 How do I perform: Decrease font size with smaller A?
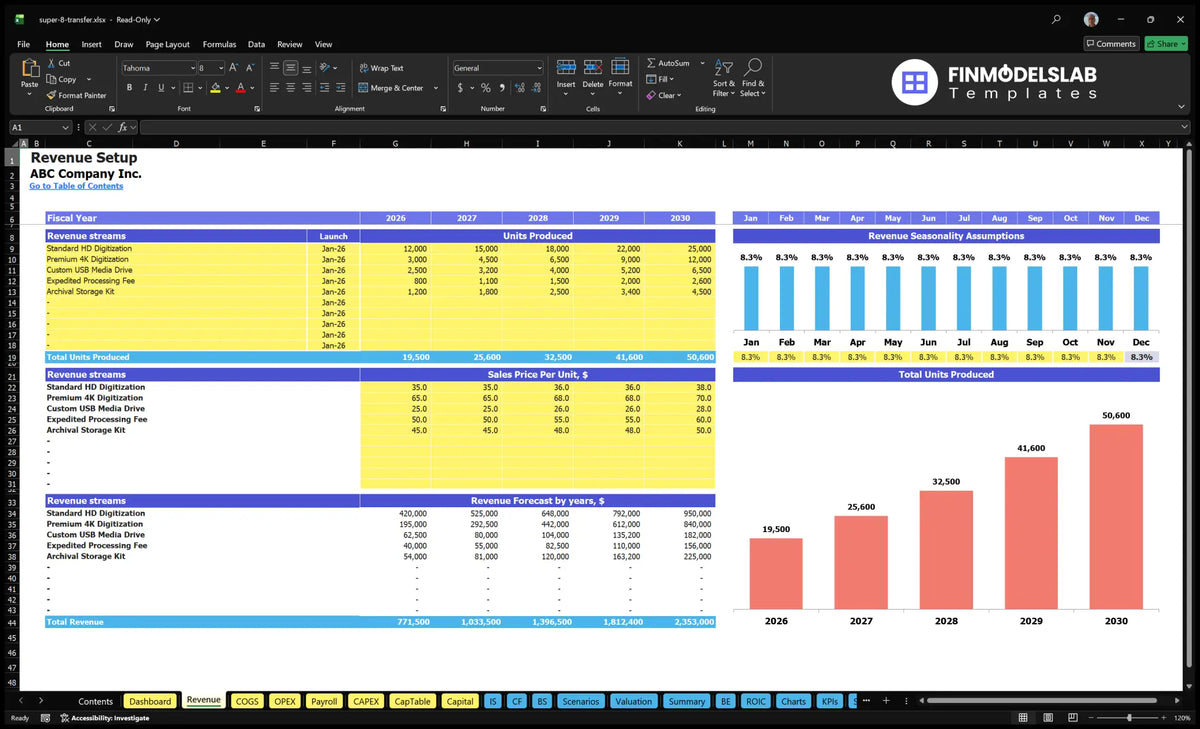pyautogui.click(x=250, y=68)
